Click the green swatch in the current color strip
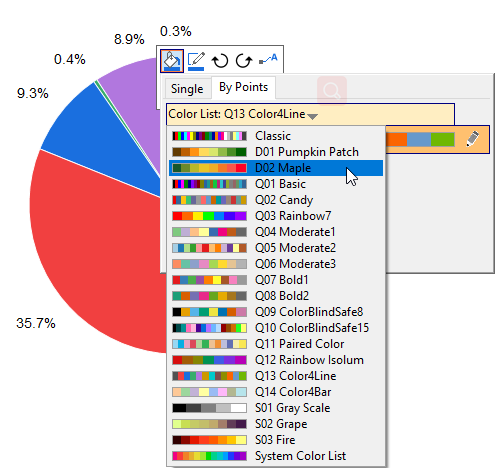This screenshot has width=496, height=468. tap(443, 139)
